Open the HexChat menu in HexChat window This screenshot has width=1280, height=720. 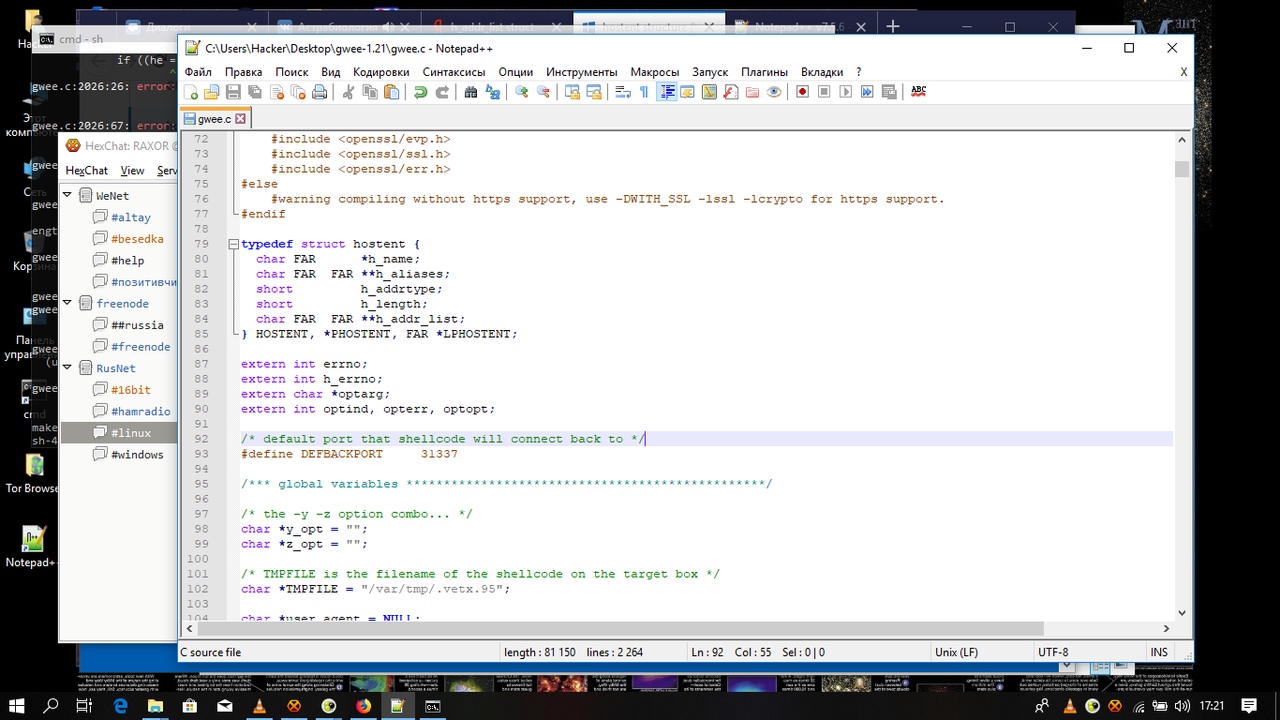[86, 171]
